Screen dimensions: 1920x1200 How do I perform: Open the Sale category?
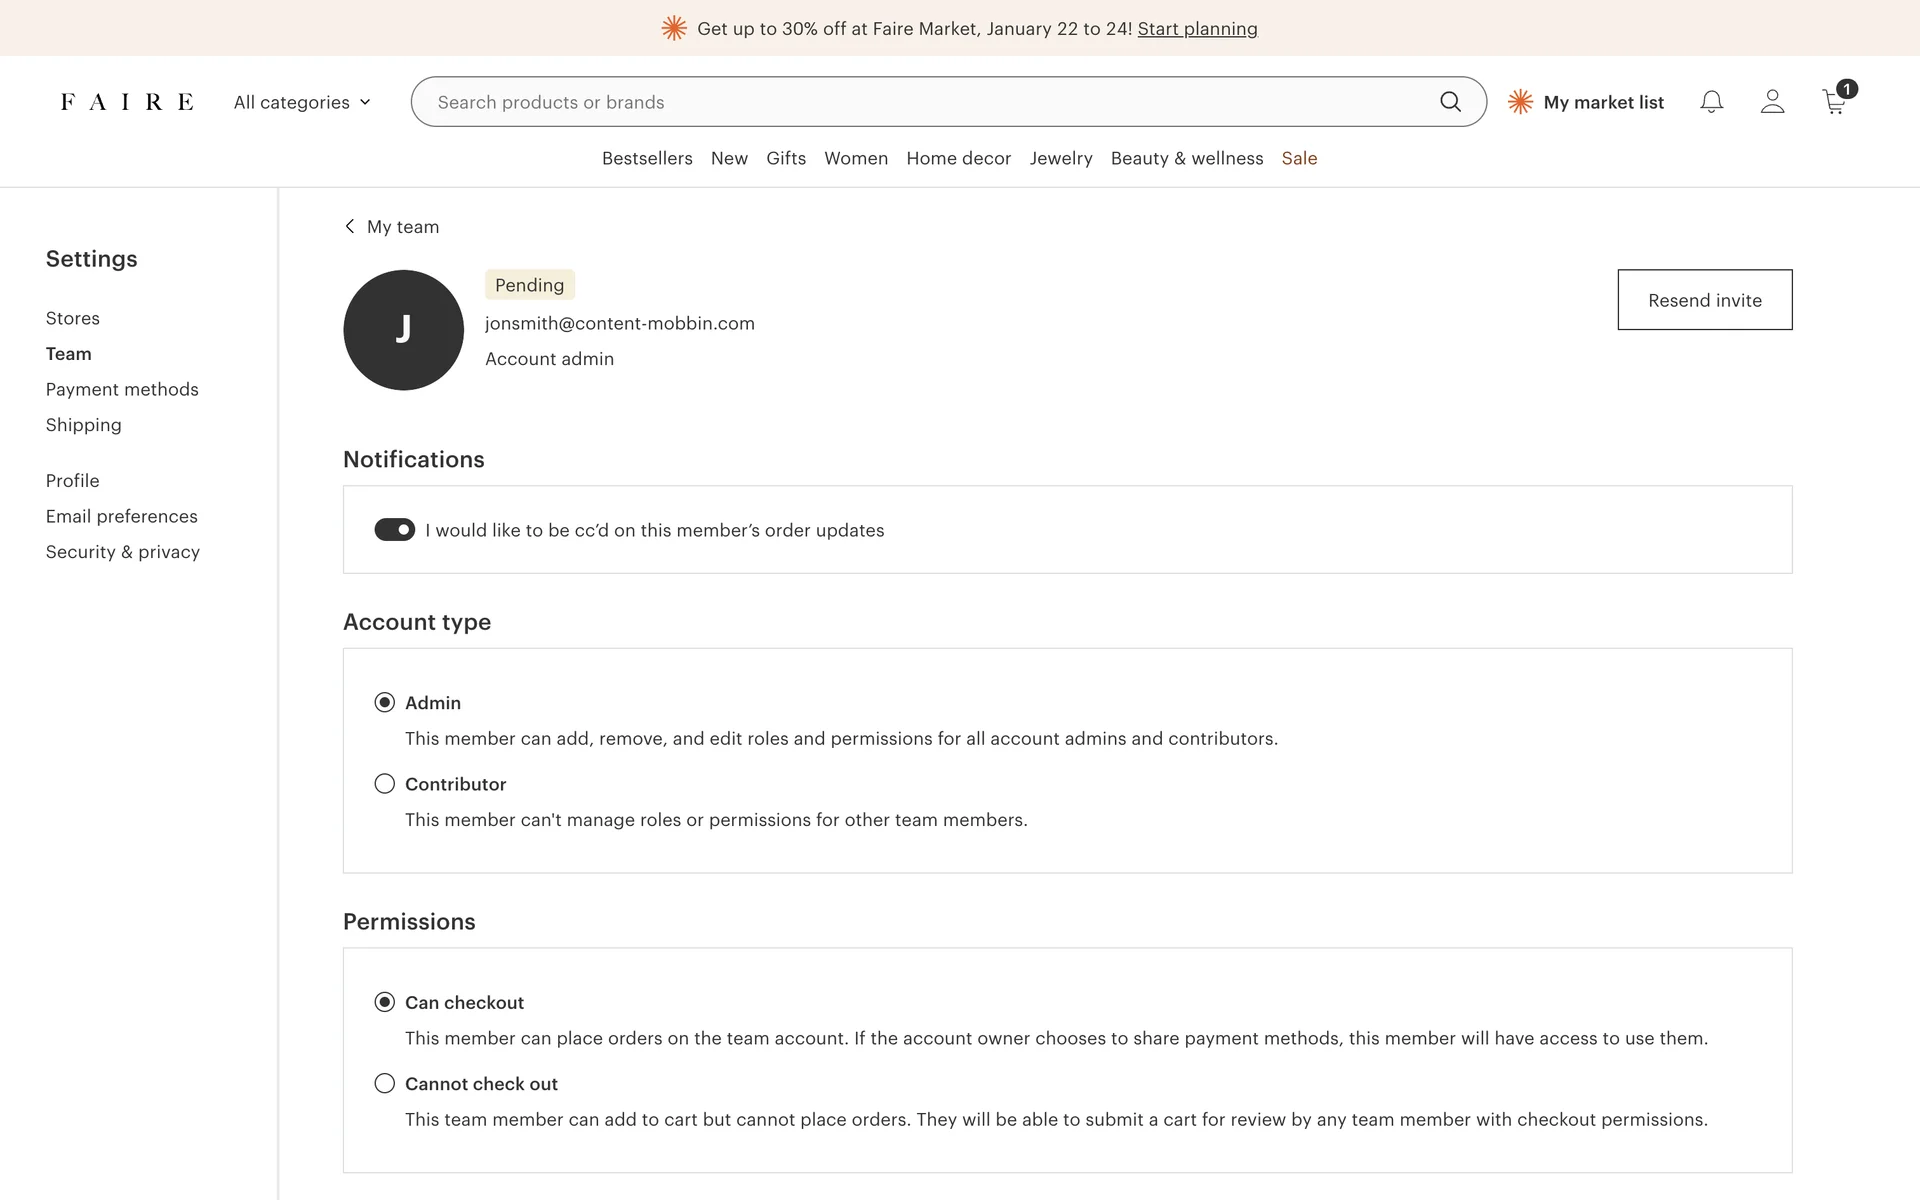coord(1299,158)
